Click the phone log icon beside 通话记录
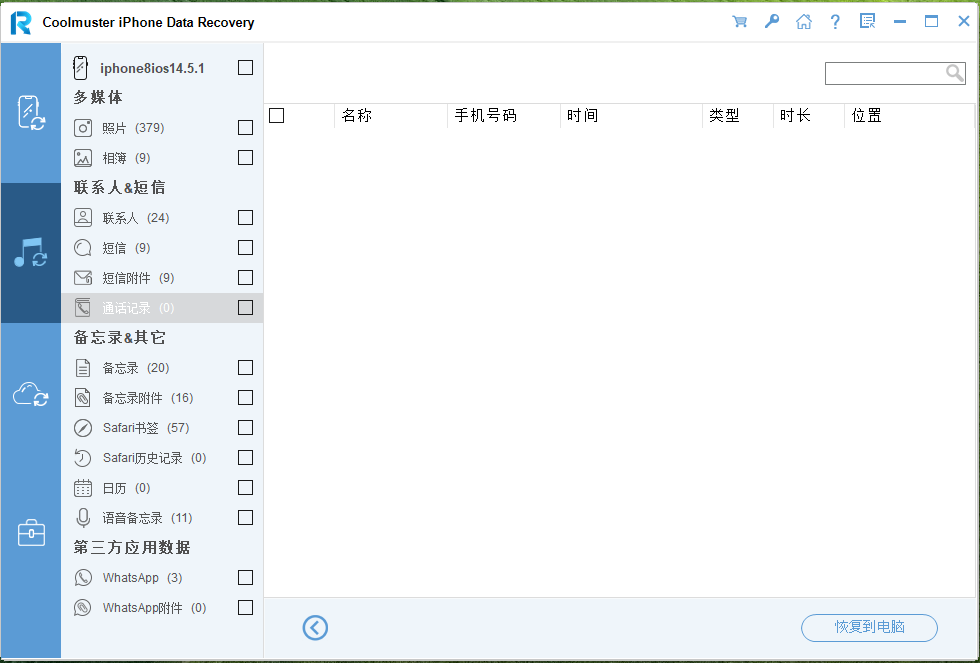The width and height of the screenshot is (980, 663). click(83, 307)
